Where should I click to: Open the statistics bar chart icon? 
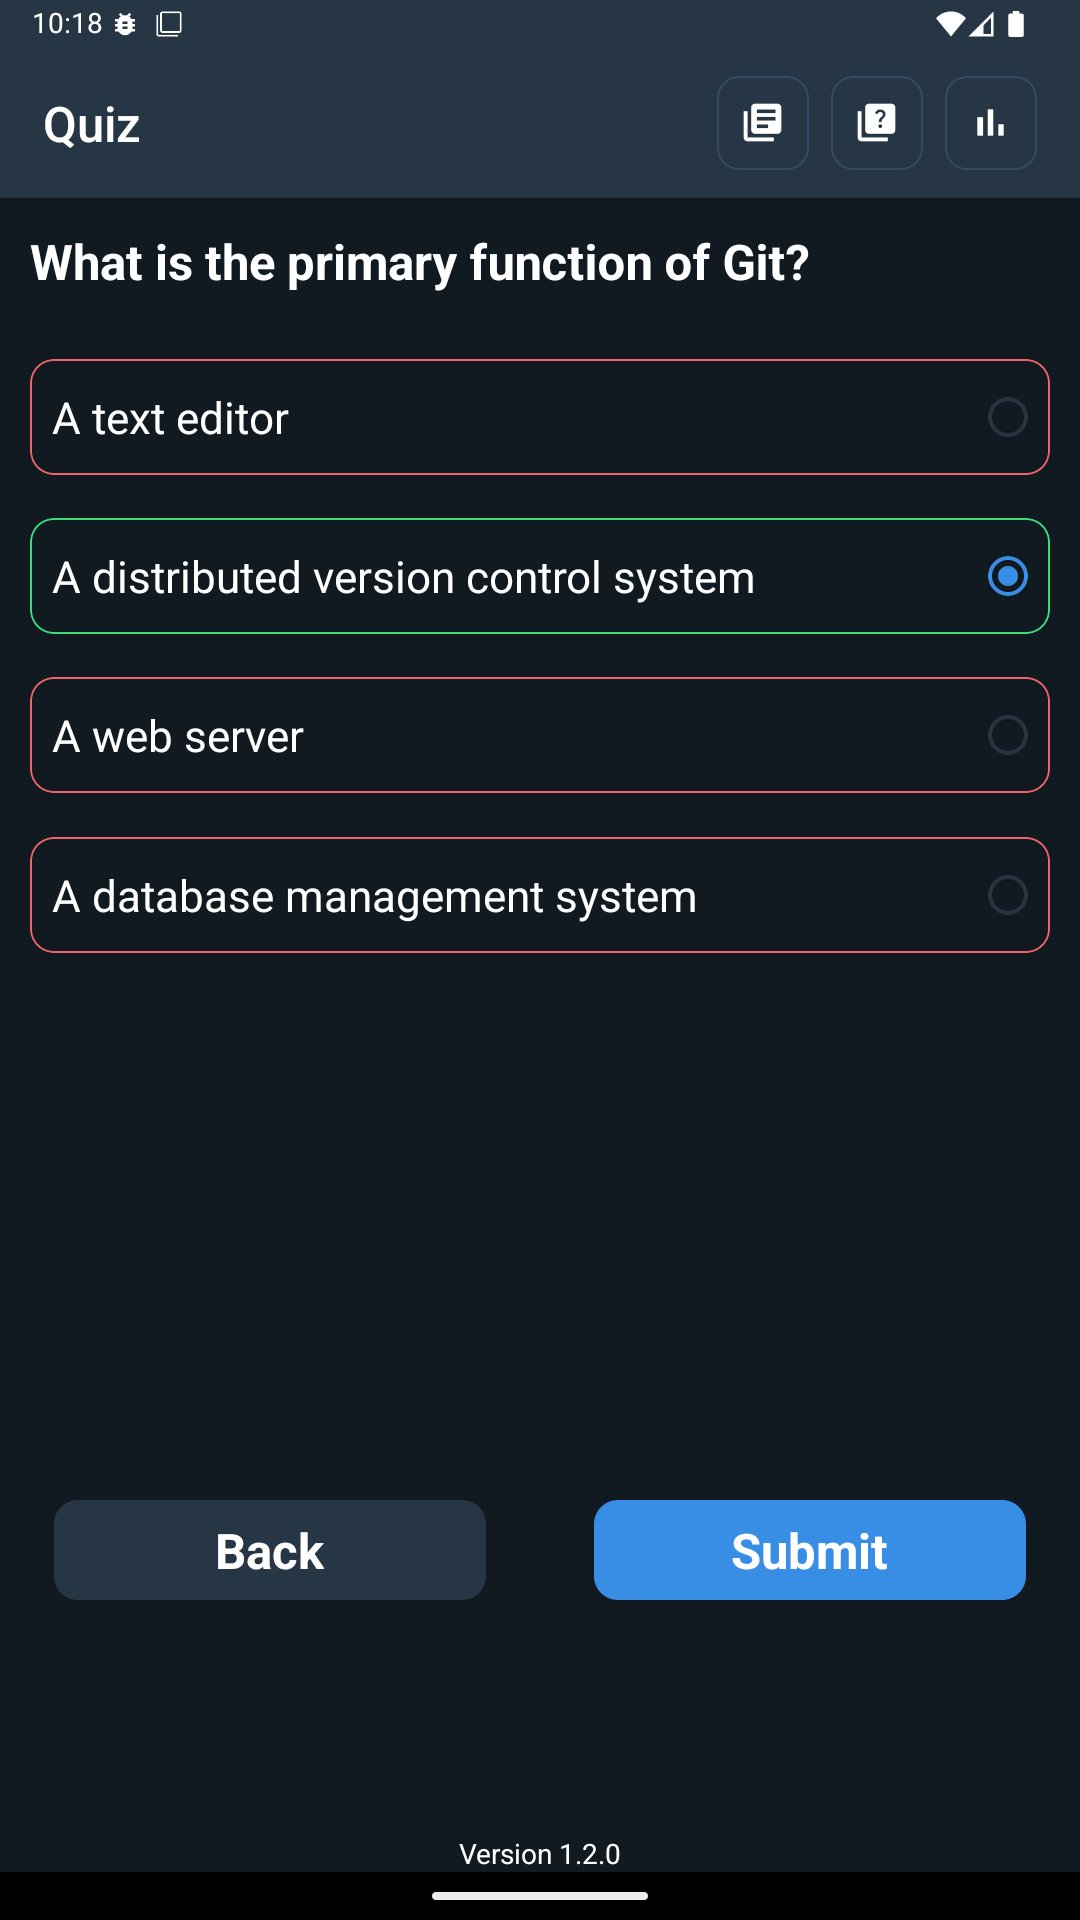(990, 123)
